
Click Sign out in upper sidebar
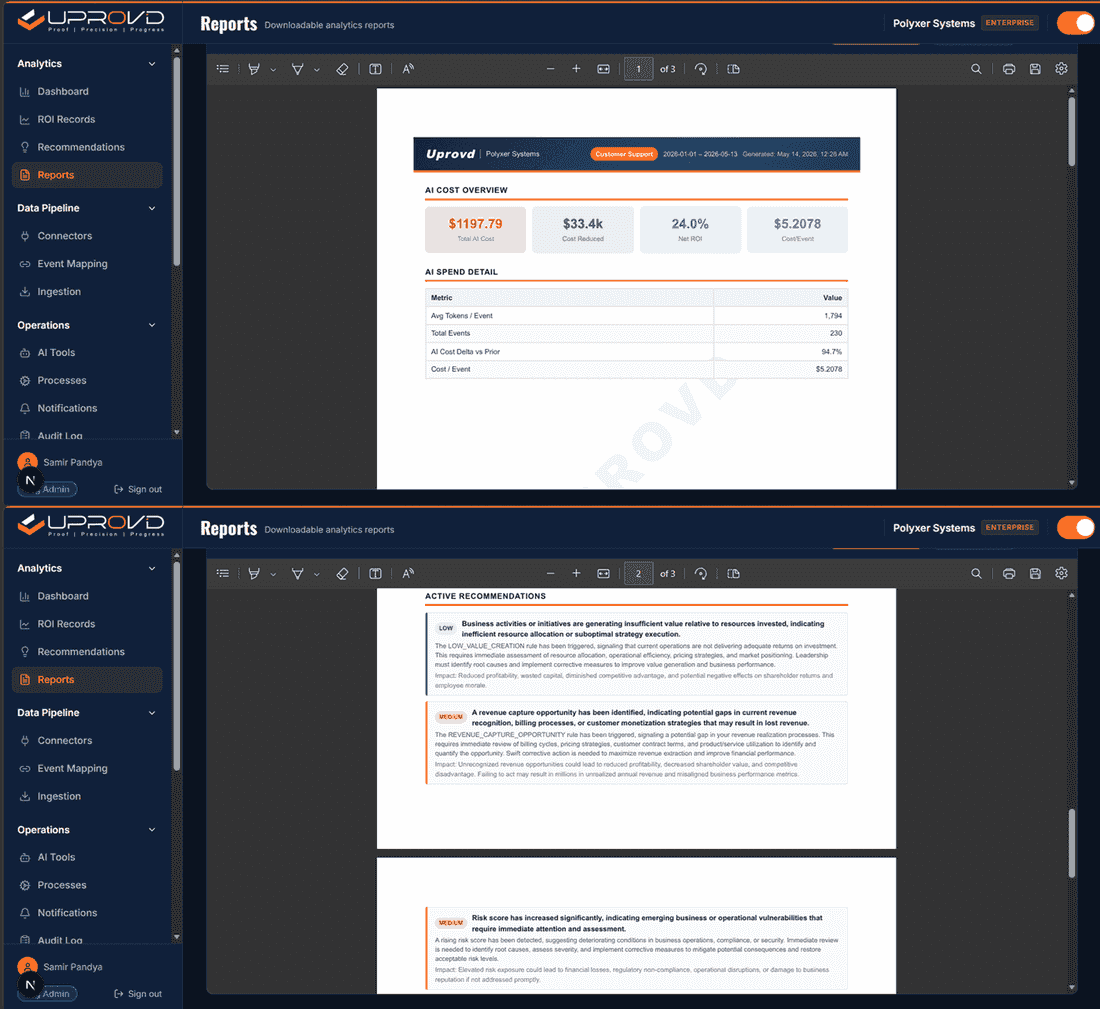tap(138, 489)
